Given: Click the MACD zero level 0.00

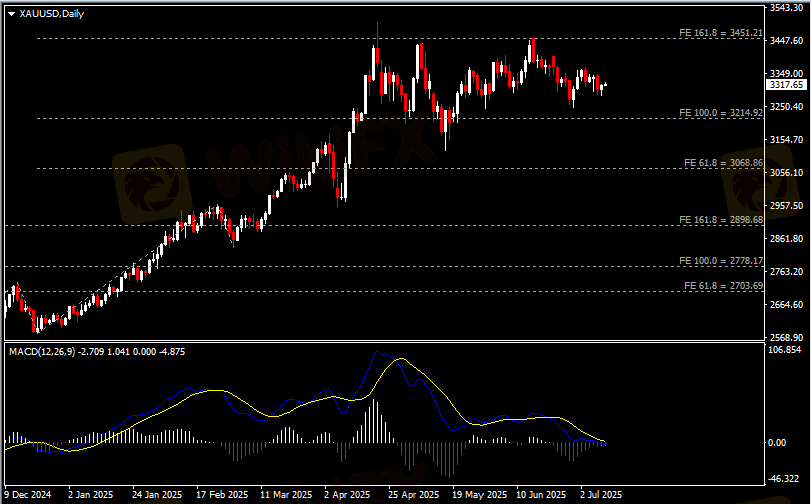Looking at the screenshot, I should point(777,443).
